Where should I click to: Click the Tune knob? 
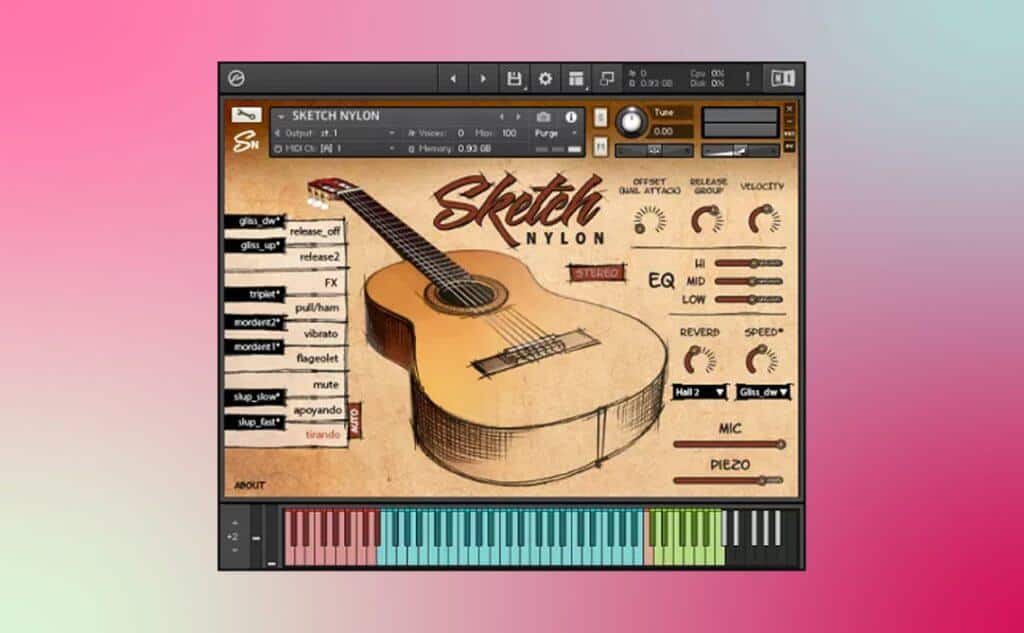pyautogui.click(x=630, y=121)
